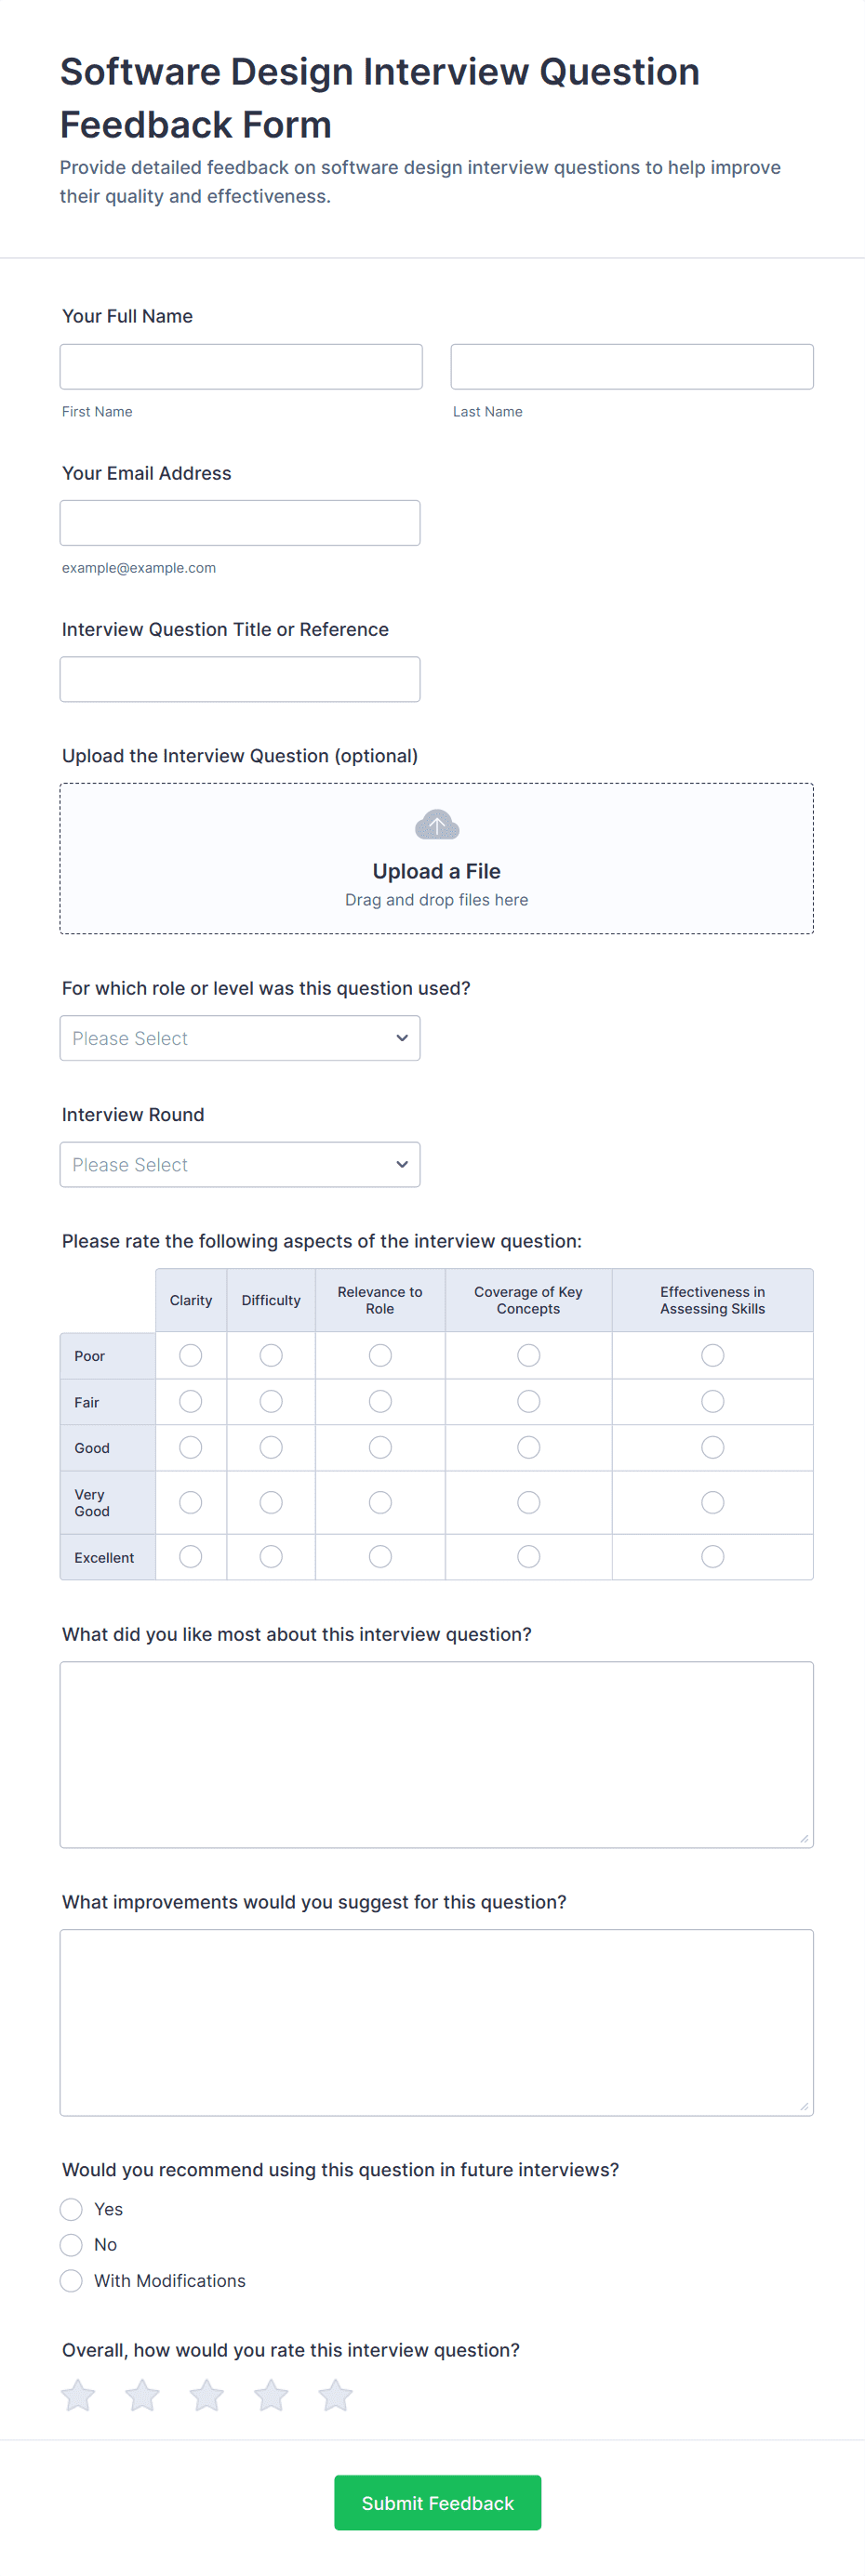Image resolution: width=865 pixels, height=2576 pixels.
Task: Click the email address input field
Action: click(x=240, y=523)
